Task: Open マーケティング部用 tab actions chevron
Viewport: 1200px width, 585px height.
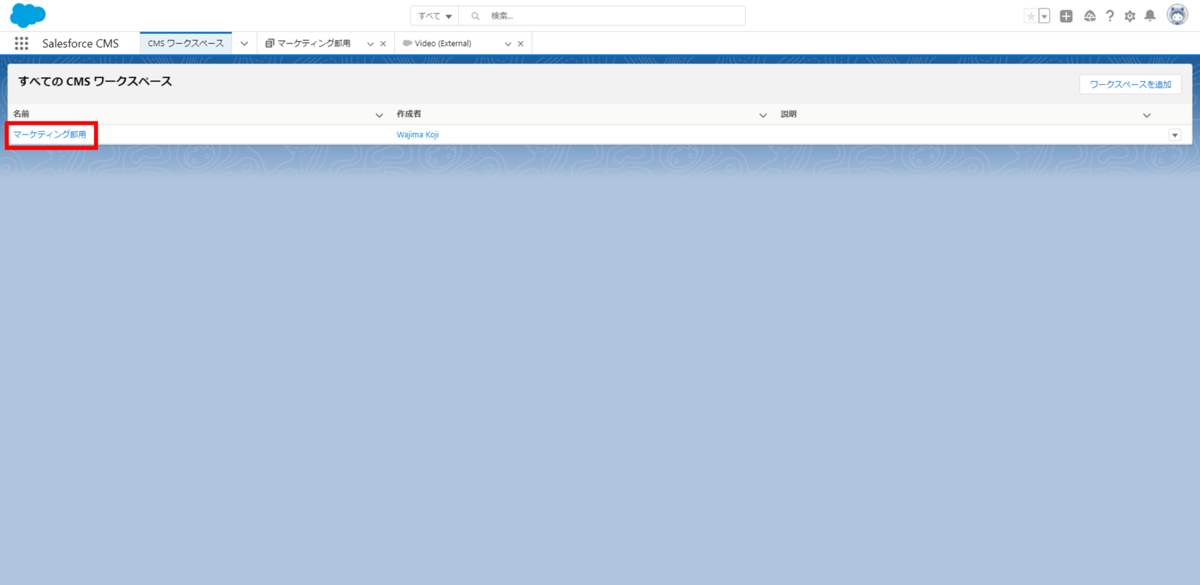Action: (370, 44)
